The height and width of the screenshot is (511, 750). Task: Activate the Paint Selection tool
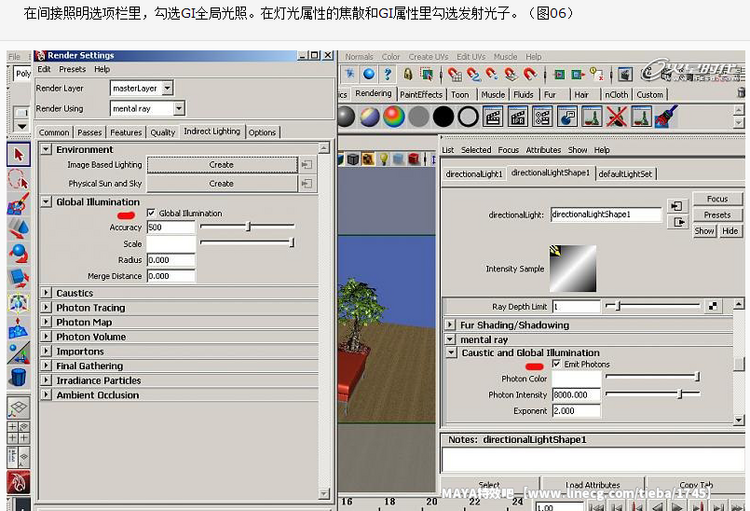tap(19, 203)
